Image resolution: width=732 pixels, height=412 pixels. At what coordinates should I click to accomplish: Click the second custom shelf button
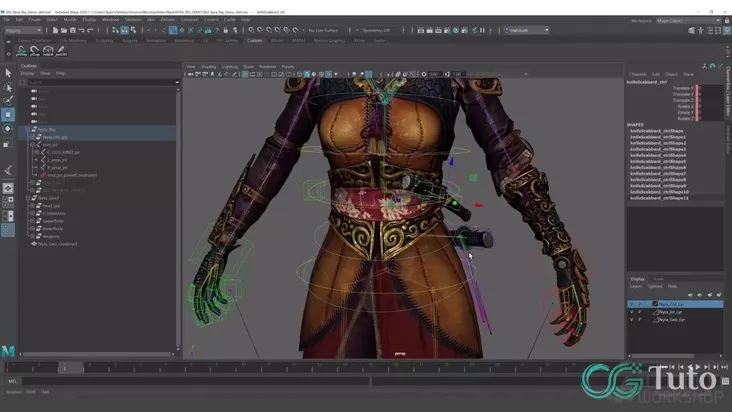point(35,51)
